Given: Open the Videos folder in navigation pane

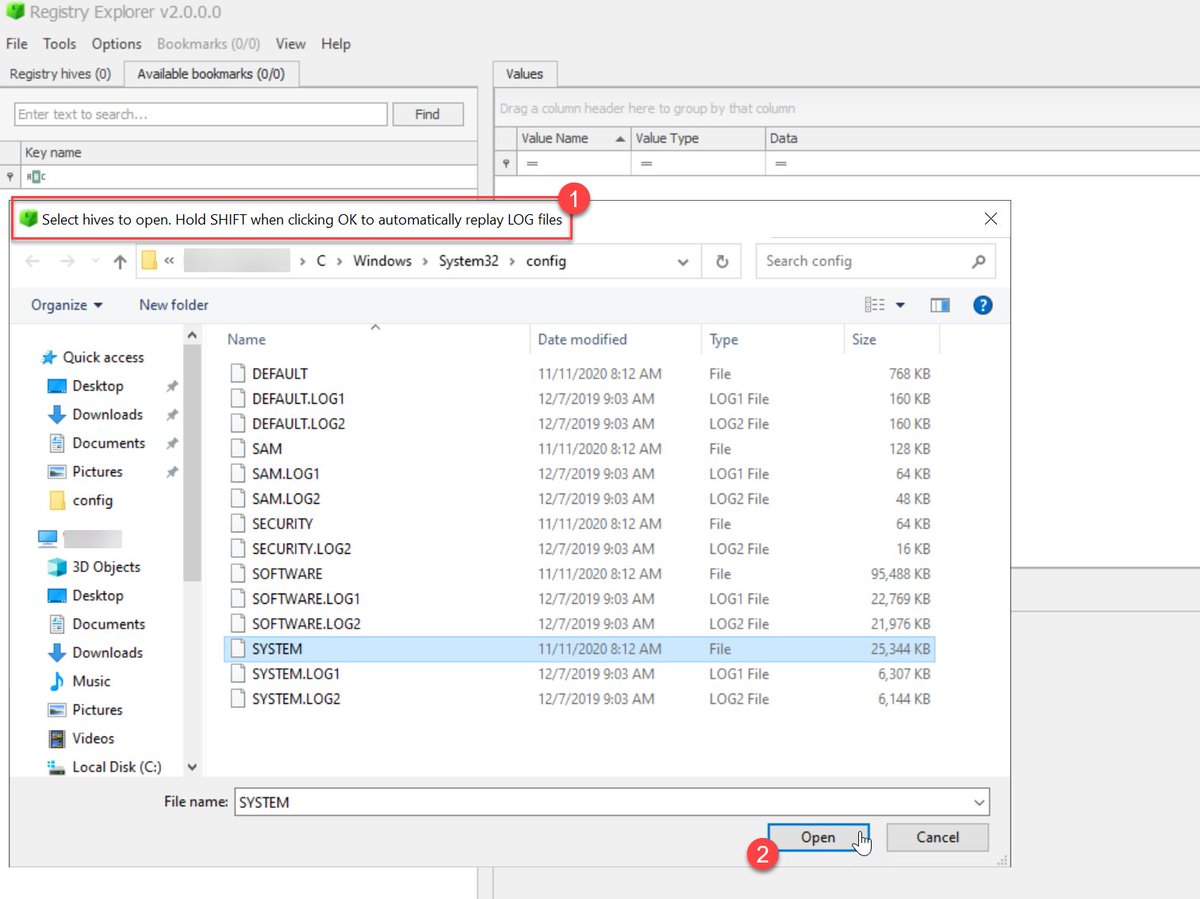Looking at the screenshot, I should pos(93,738).
